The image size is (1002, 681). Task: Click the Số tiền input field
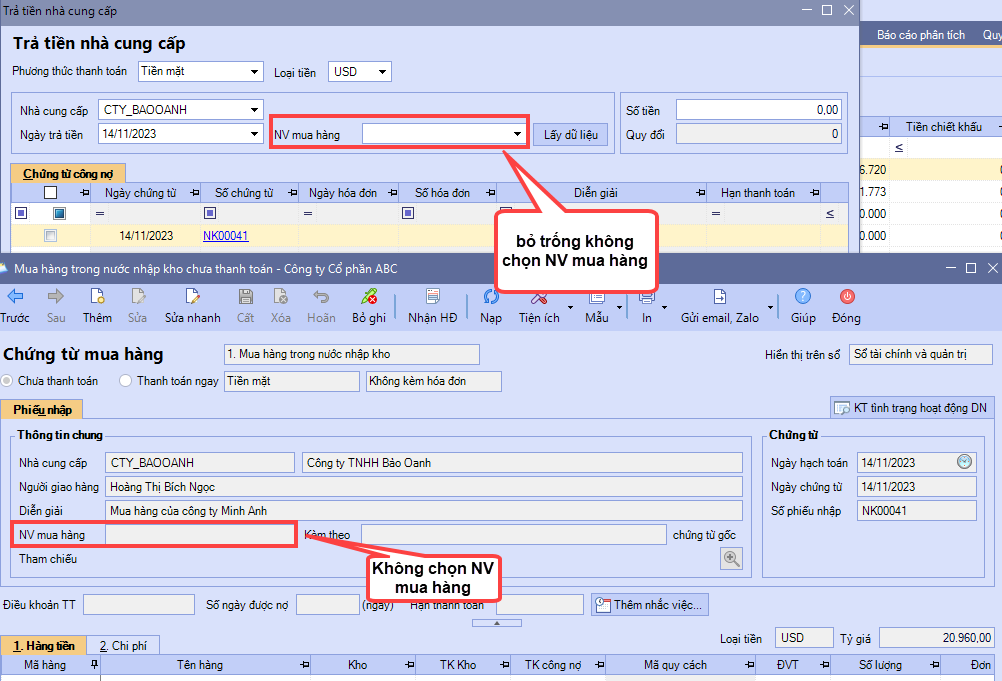point(758,110)
